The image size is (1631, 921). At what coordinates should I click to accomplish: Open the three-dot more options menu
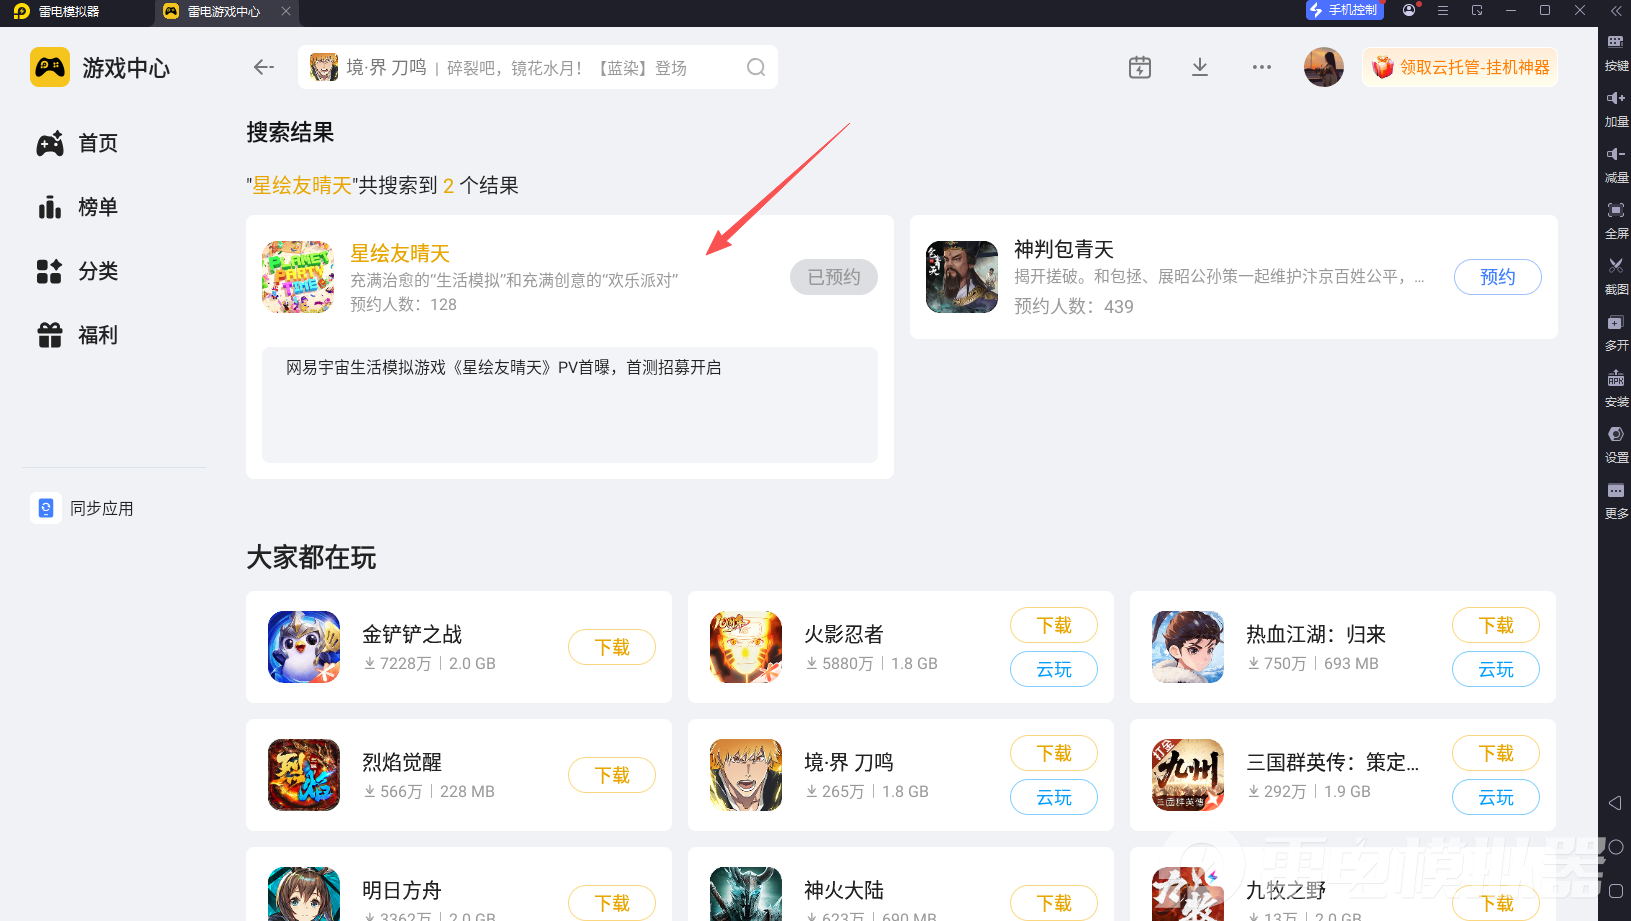1262,67
